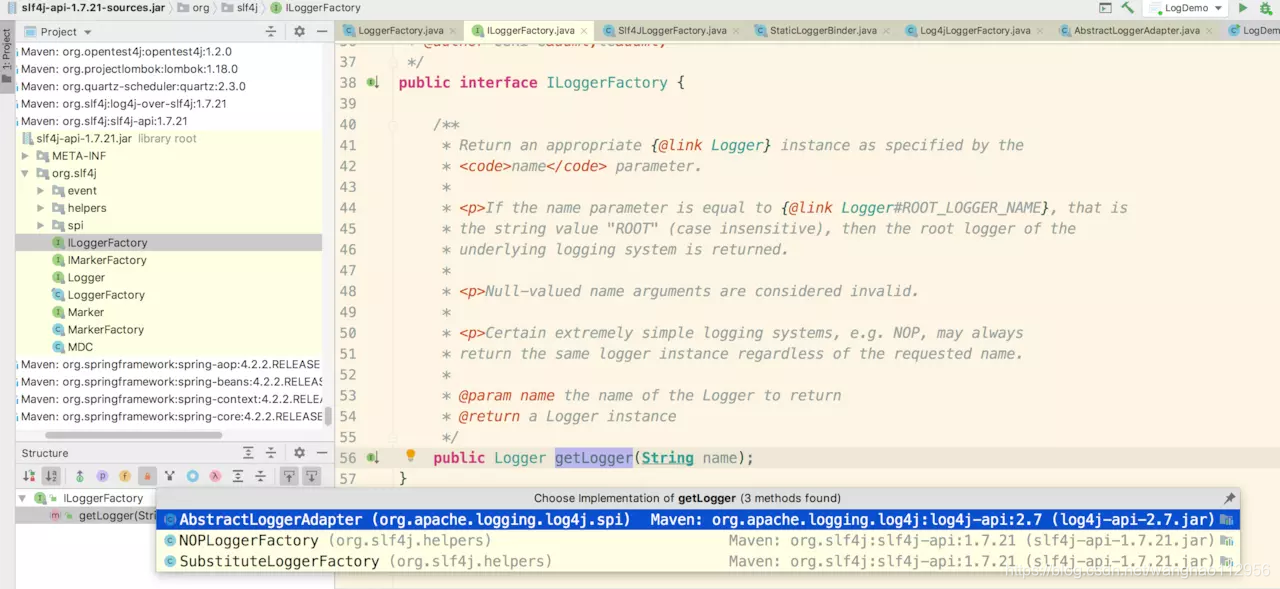
Task: Open the LogDemo run configuration dropdown
Action: (x=1185, y=8)
